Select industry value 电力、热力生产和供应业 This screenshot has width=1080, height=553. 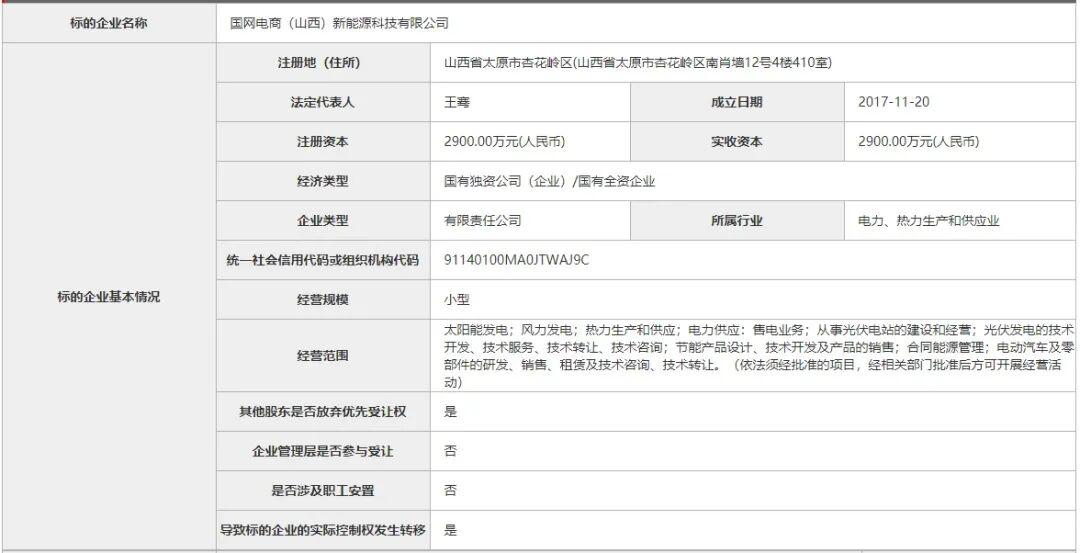[x=928, y=221]
